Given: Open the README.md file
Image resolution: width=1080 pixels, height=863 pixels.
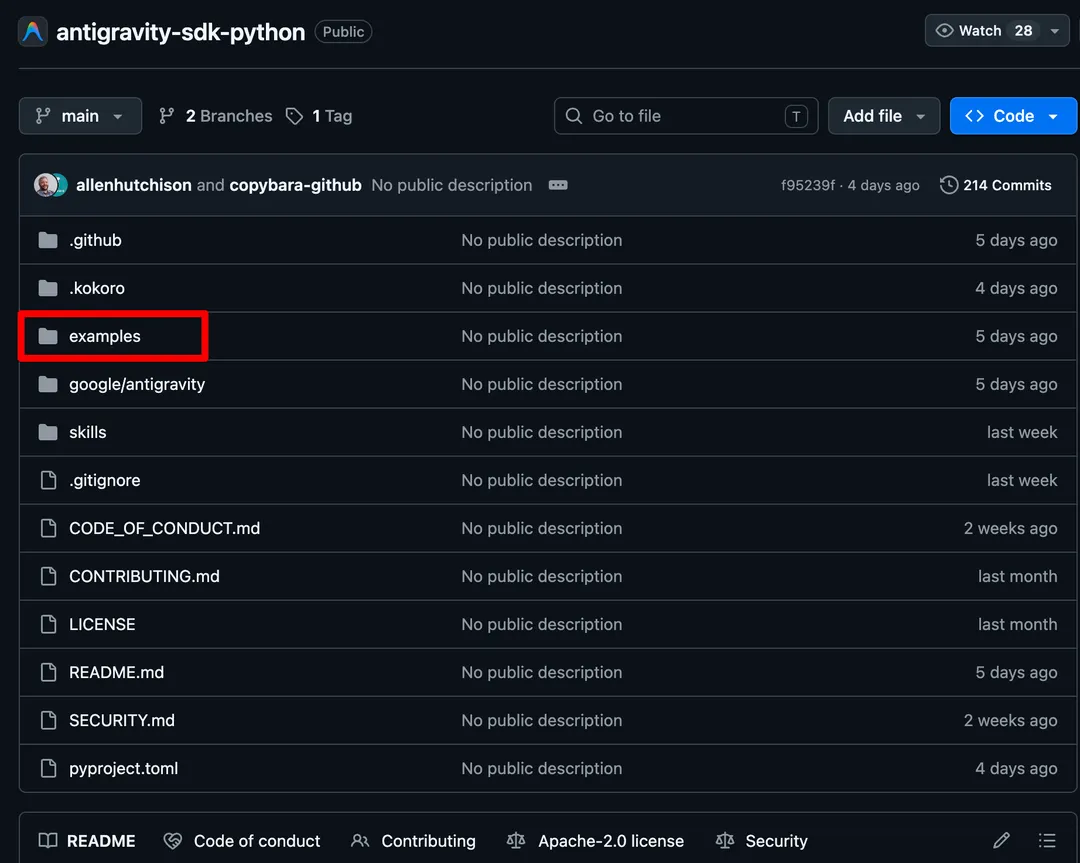Looking at the screenshot, I should click(x=116, y=672).
